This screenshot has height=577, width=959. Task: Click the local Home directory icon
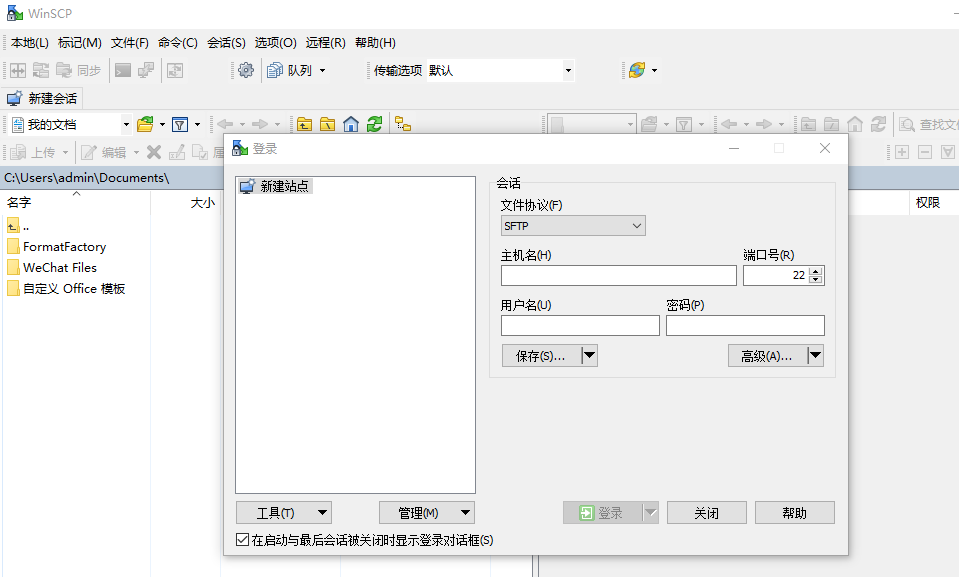coord(351,124)
